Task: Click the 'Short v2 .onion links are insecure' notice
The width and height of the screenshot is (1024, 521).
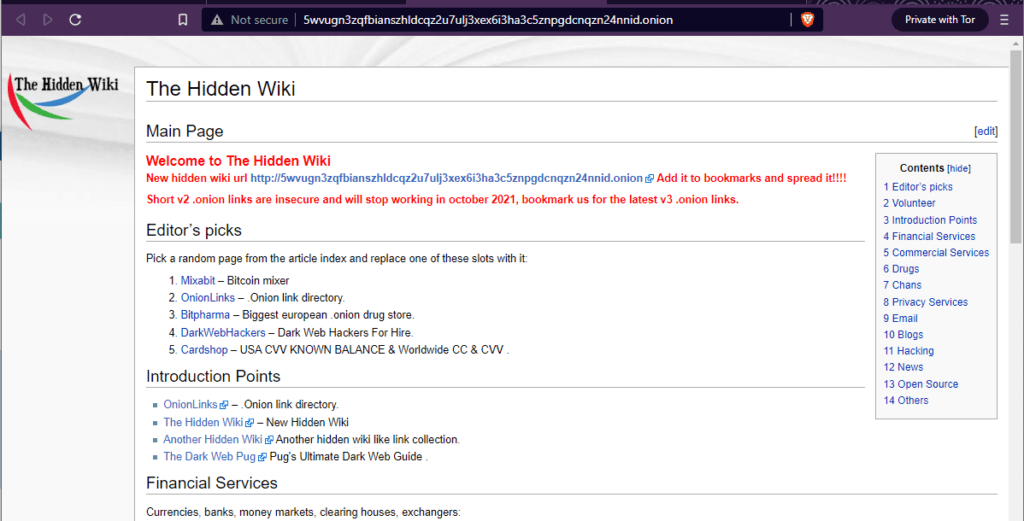Action: (443, 200)
